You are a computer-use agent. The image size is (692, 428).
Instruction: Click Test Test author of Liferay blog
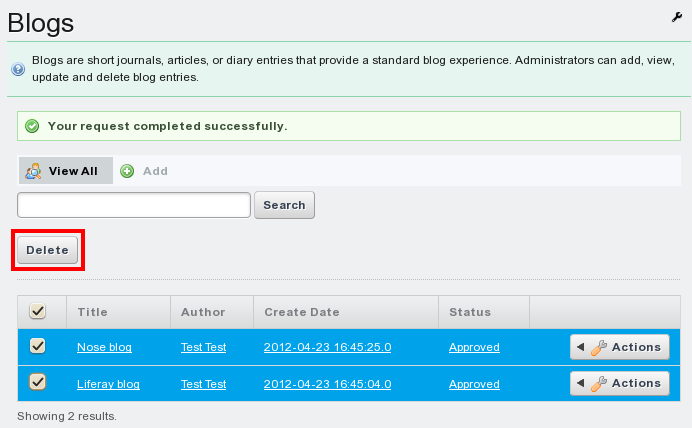[x=203, y=384]
